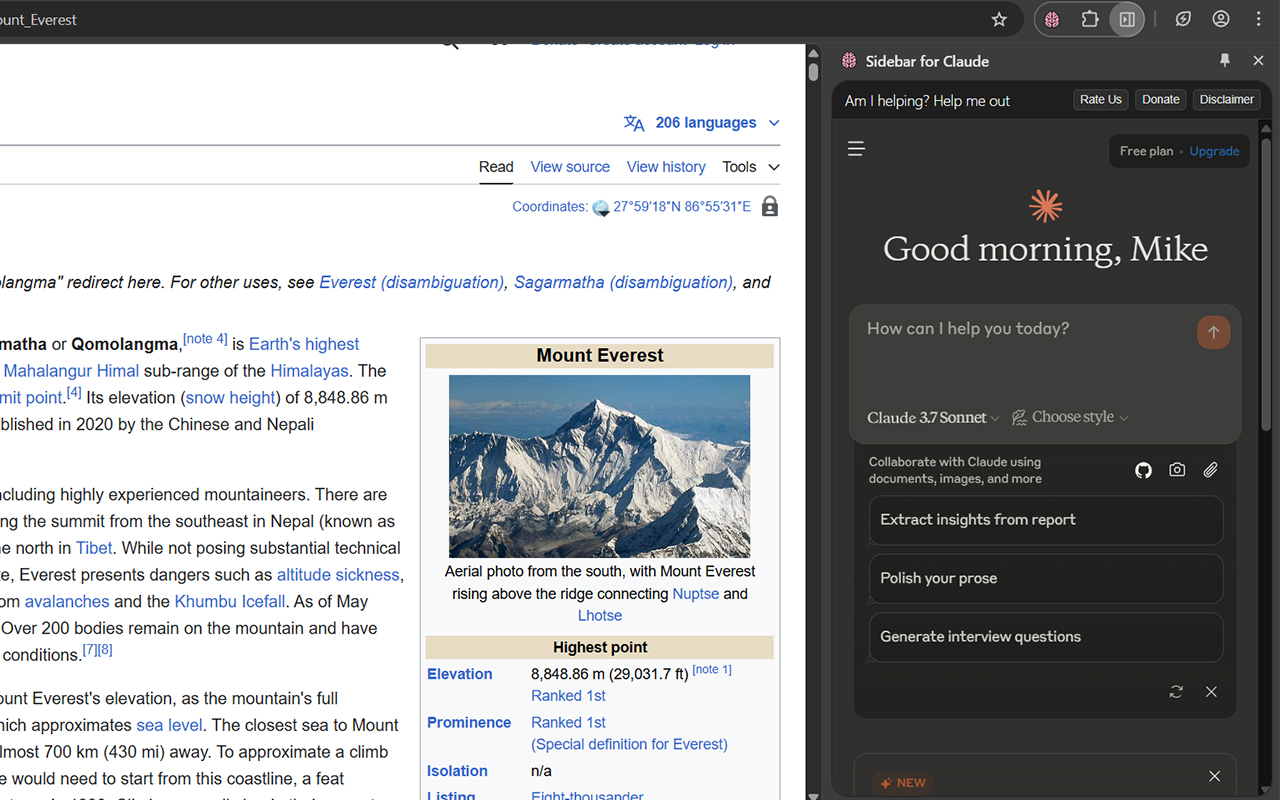
Task: Click the Donate button in sidebar
Action: [1161, 100]
